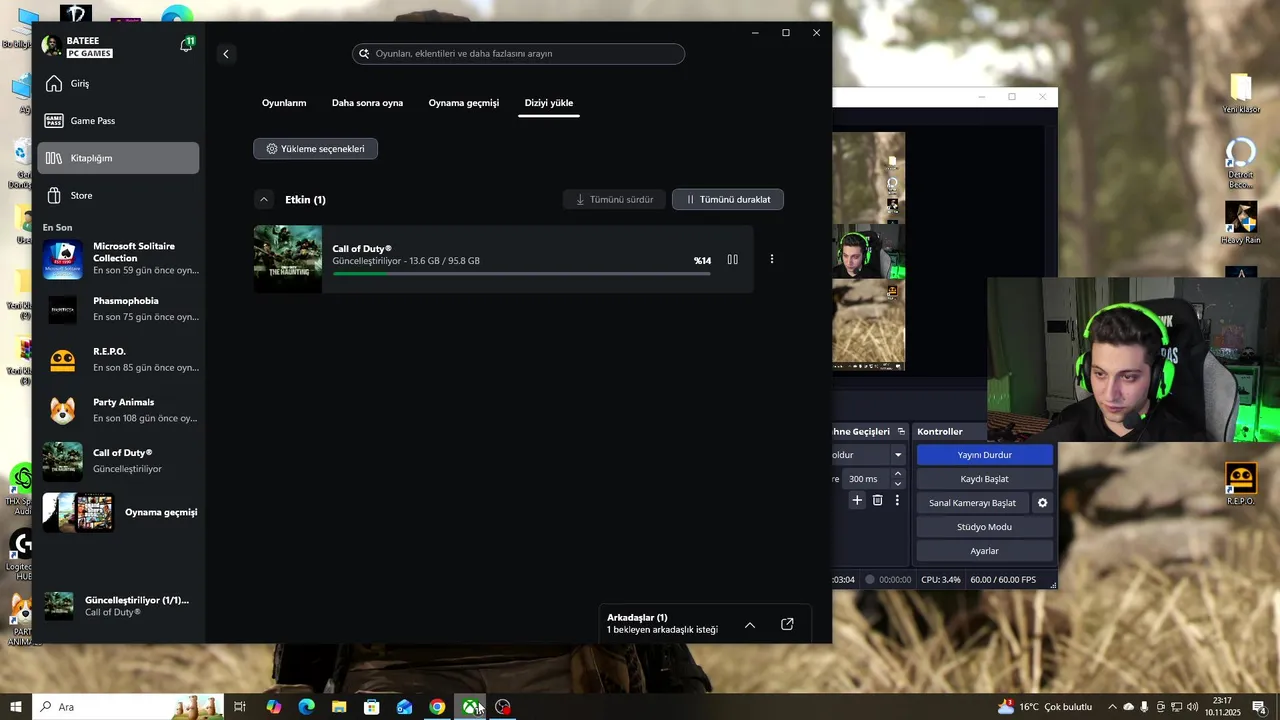Open virtual camera settings gear in OBS
Viewport: 1280px width, 720px height.
pos(1042,503)
